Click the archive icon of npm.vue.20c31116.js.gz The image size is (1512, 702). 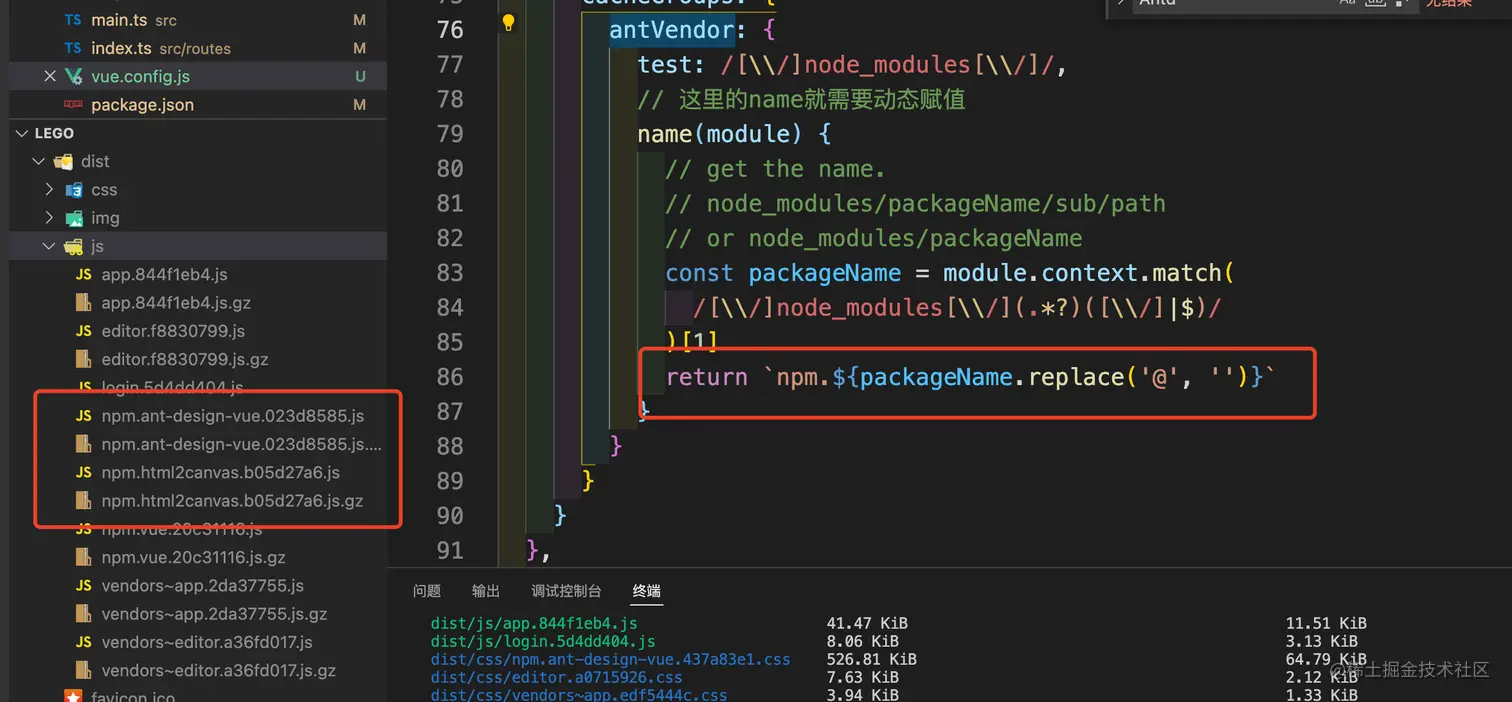pos(84,557)
